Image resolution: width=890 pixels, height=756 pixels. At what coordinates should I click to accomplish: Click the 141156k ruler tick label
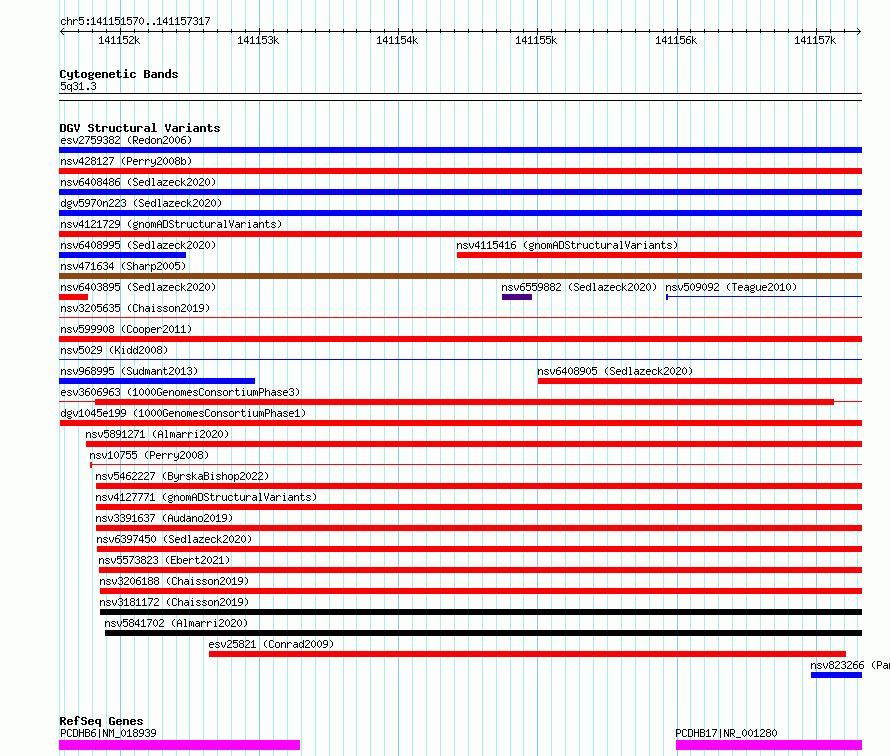click(676, 40)
